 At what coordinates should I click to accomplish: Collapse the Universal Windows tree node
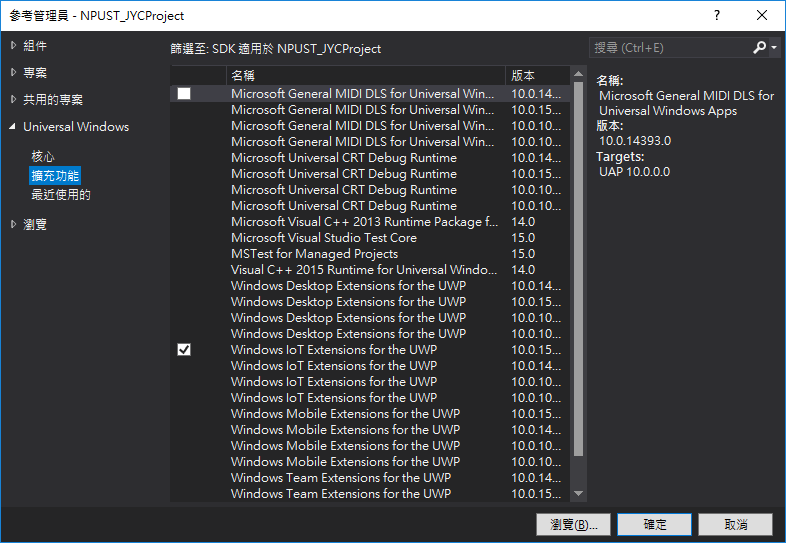[13, 127]
